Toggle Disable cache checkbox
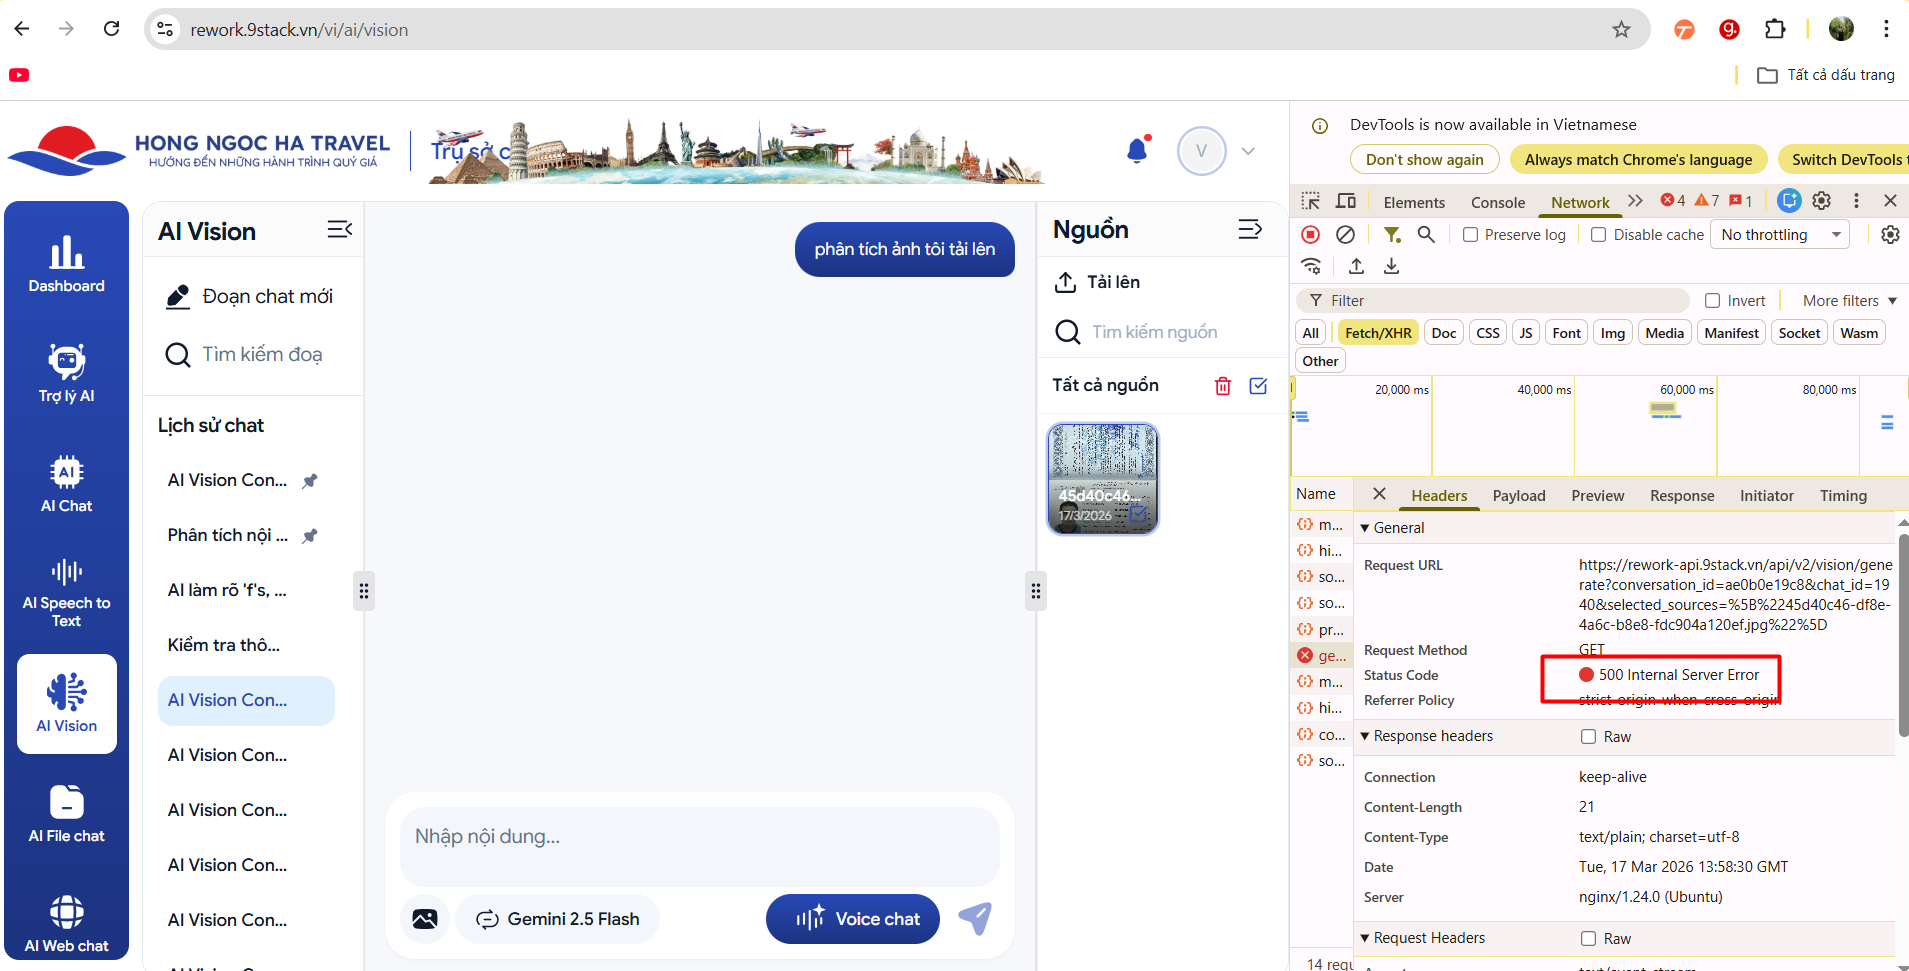The width and height of the screenshot is (1909, 971). pos(1599,234)
